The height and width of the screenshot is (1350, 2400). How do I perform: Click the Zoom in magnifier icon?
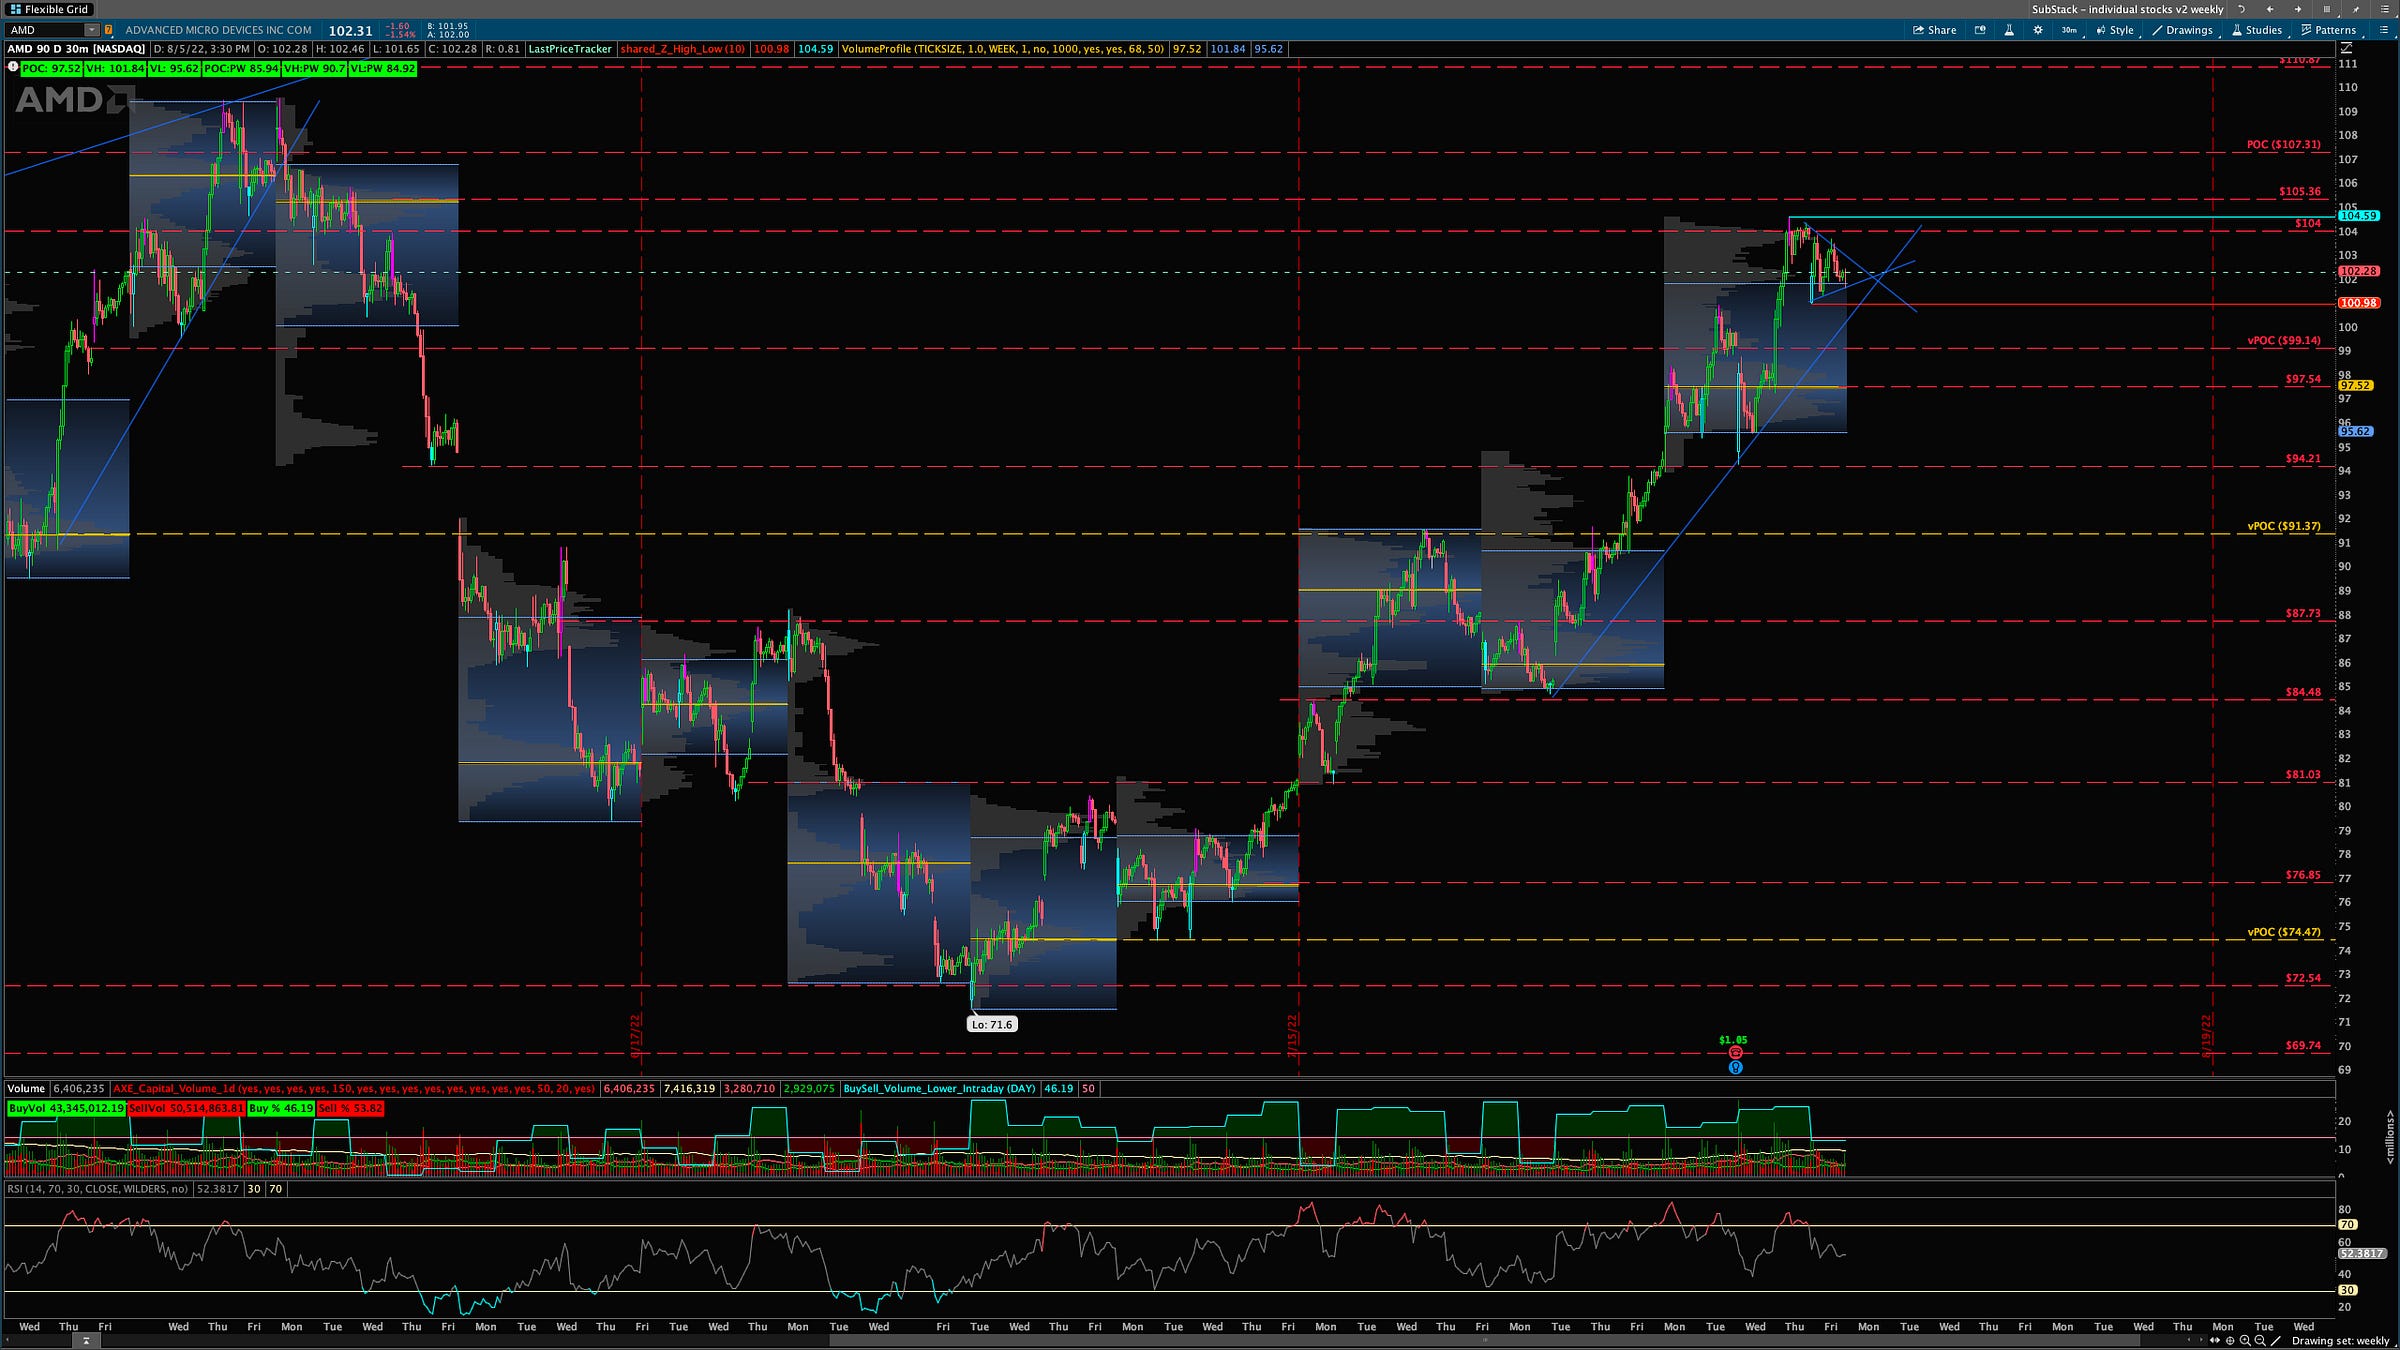coord(2245,1341)
